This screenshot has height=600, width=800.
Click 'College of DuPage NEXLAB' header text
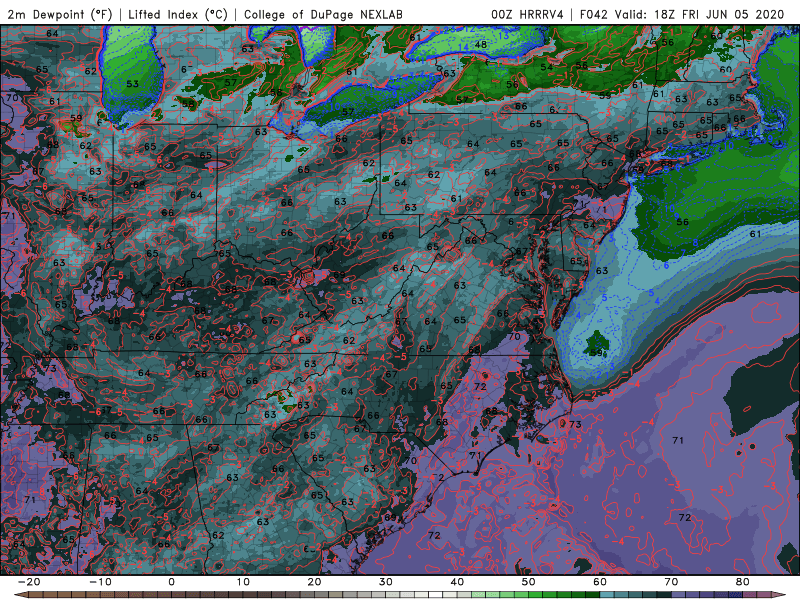pos(323,14)
